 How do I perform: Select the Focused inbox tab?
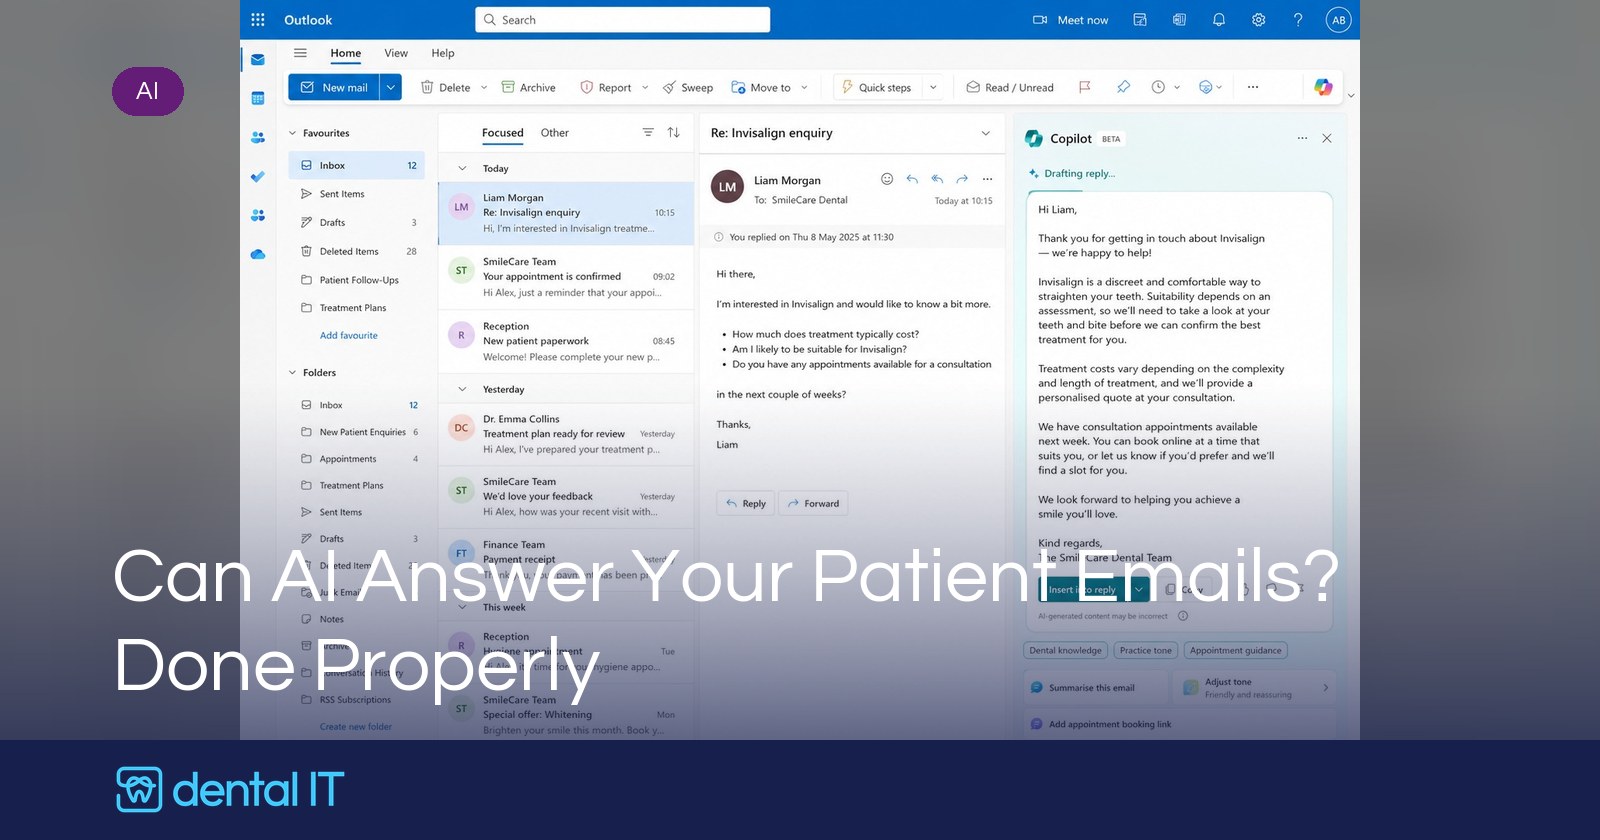pos(503,133)
